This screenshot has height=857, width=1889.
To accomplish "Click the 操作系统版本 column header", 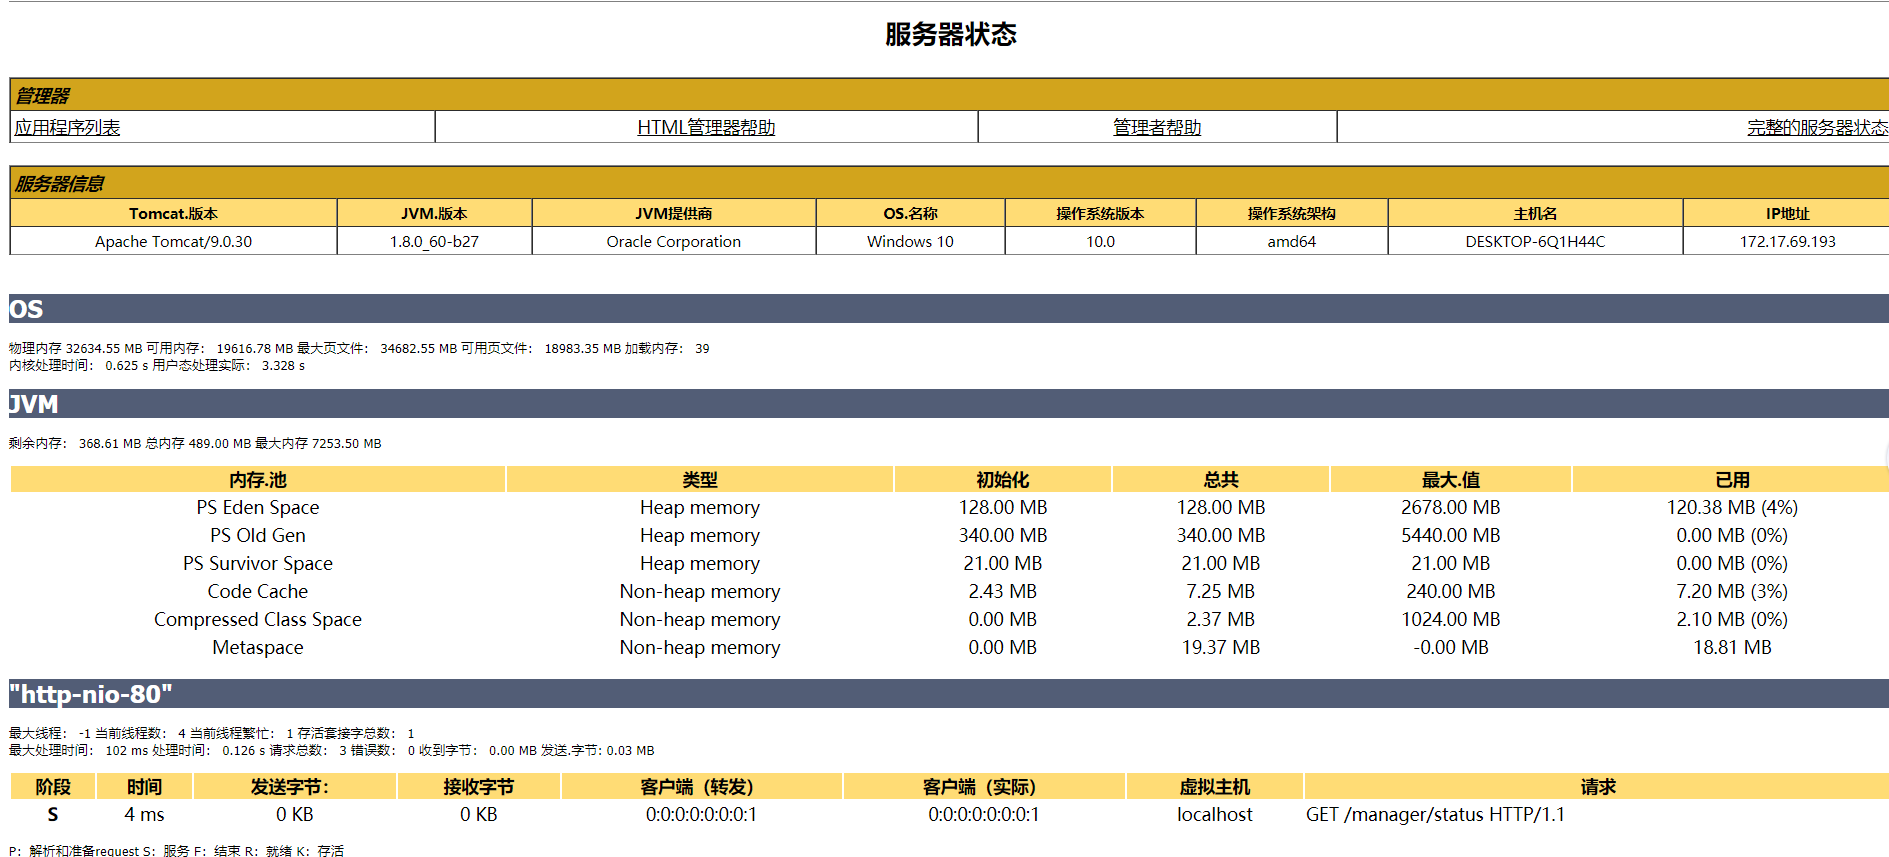I will point(1100,213).
